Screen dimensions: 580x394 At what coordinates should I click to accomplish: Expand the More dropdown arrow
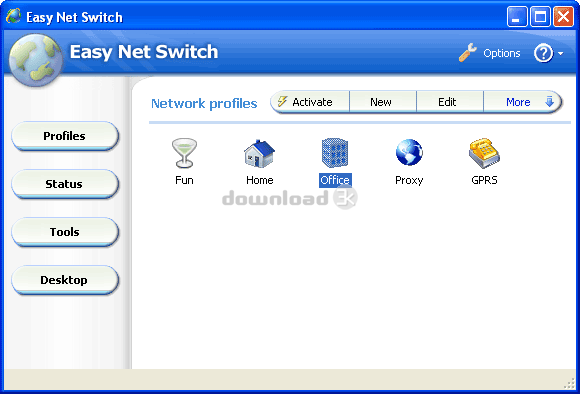pyautogui.click(x=549, y=101)
